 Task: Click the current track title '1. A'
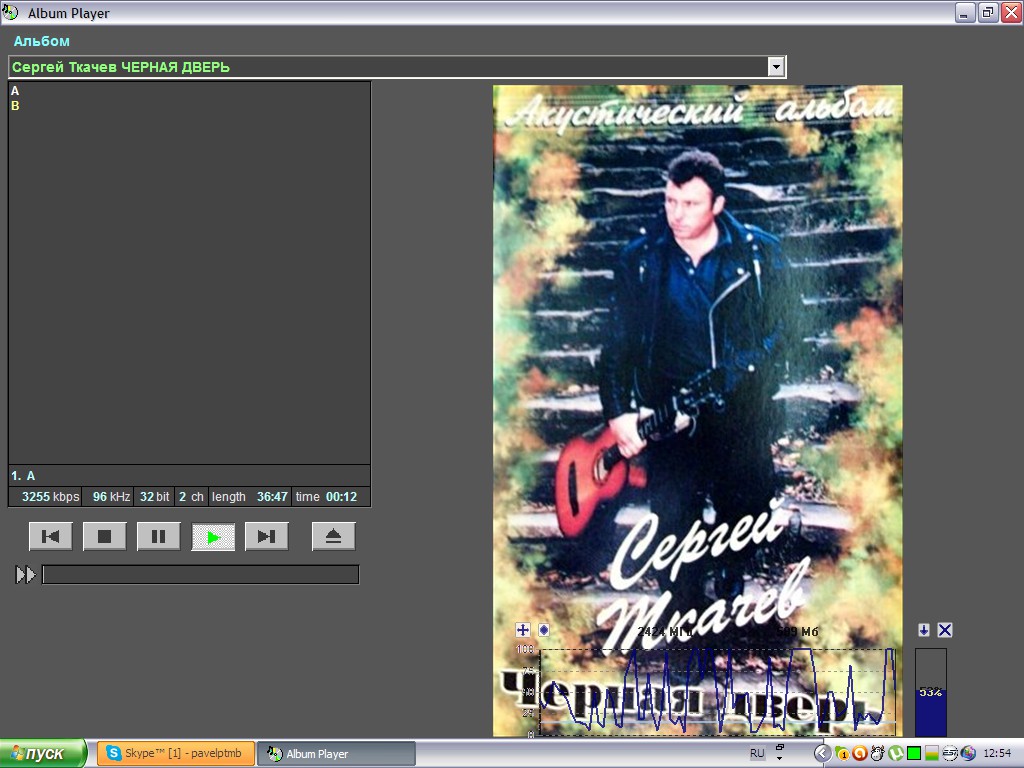tap(23, 476)
